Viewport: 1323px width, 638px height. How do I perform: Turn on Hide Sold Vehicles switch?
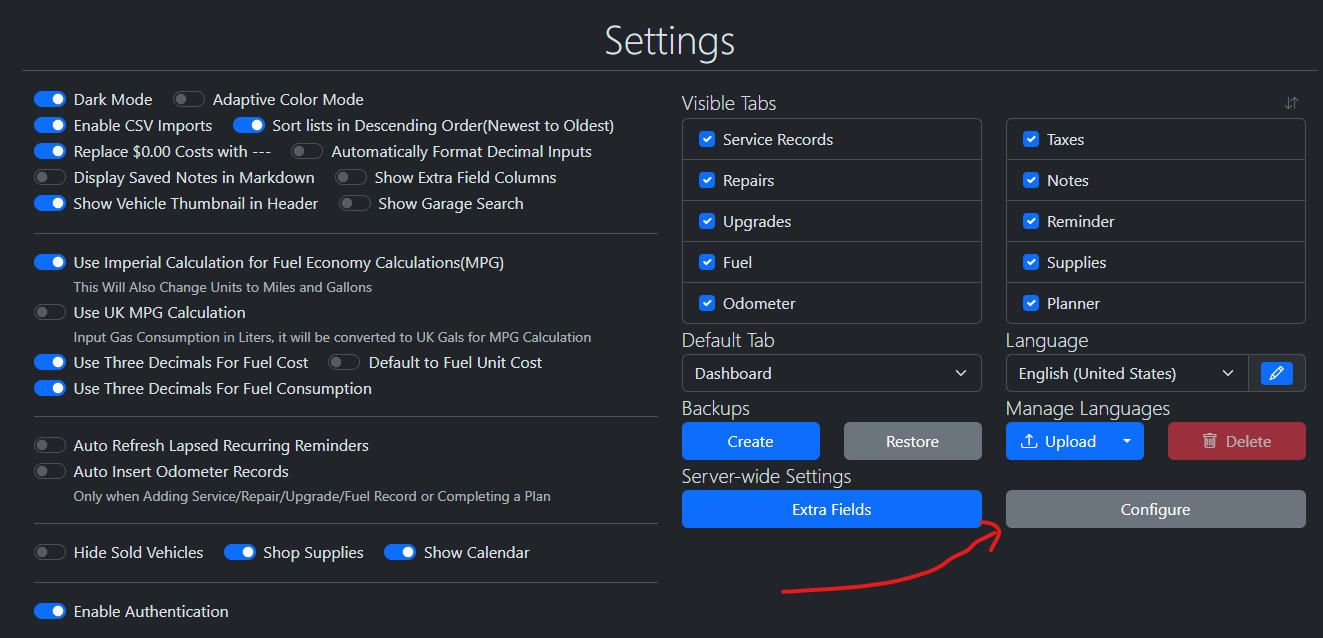[x=50, y=553]
